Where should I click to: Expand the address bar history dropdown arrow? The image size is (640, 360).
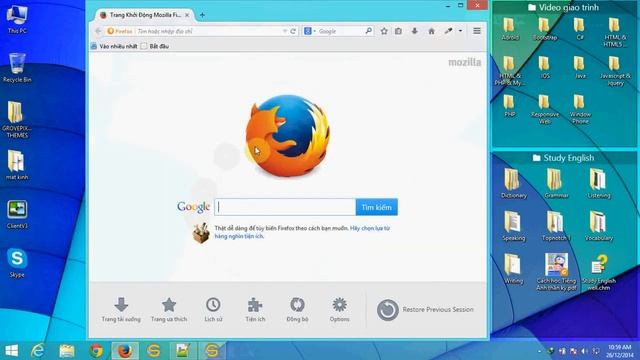(x=284, y=31)
